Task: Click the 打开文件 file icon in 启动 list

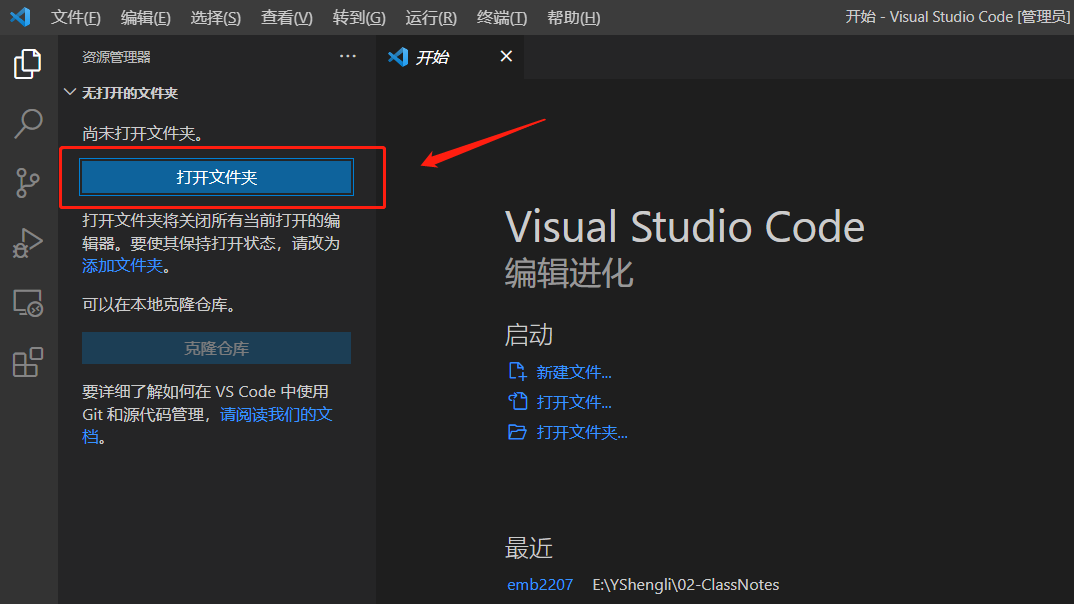Action: 517,401
